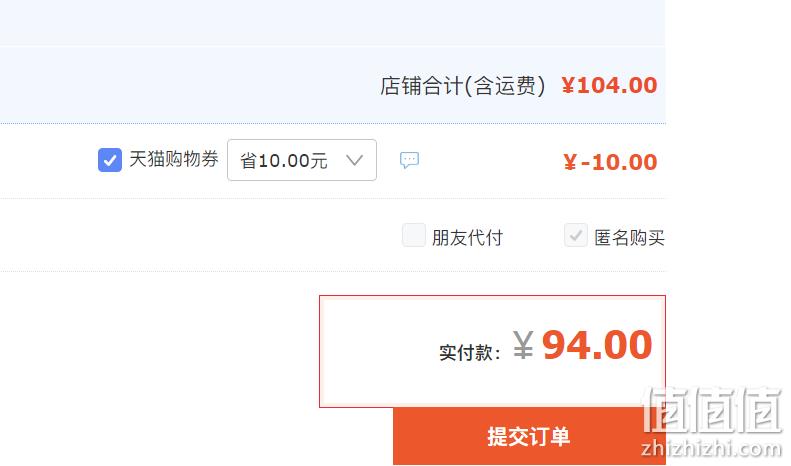The width and height of the screenshot is (791, 466).
Task: Click the 实付款 label
Action: 470,353
